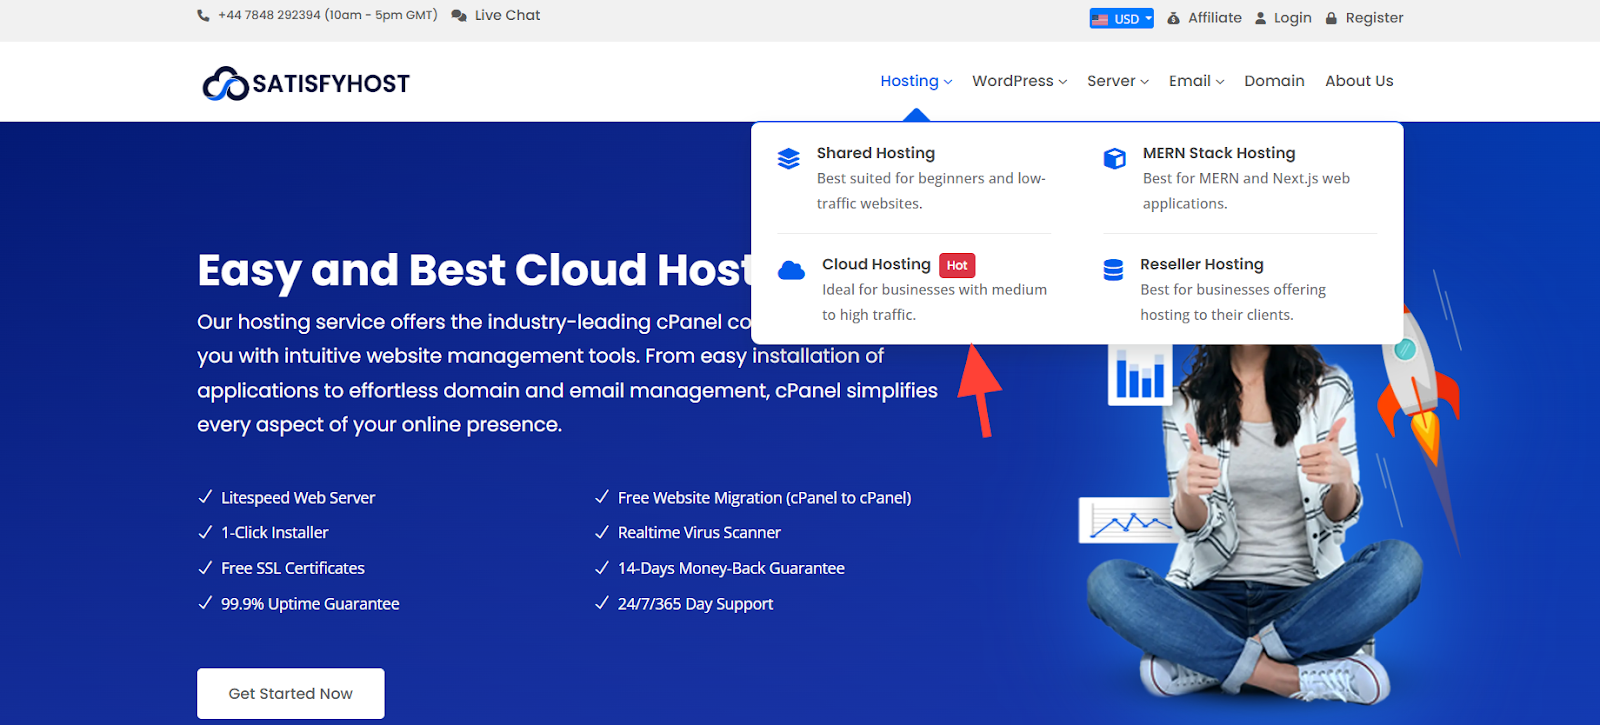Click the Free SSL Certificates feature

(293, 568)
